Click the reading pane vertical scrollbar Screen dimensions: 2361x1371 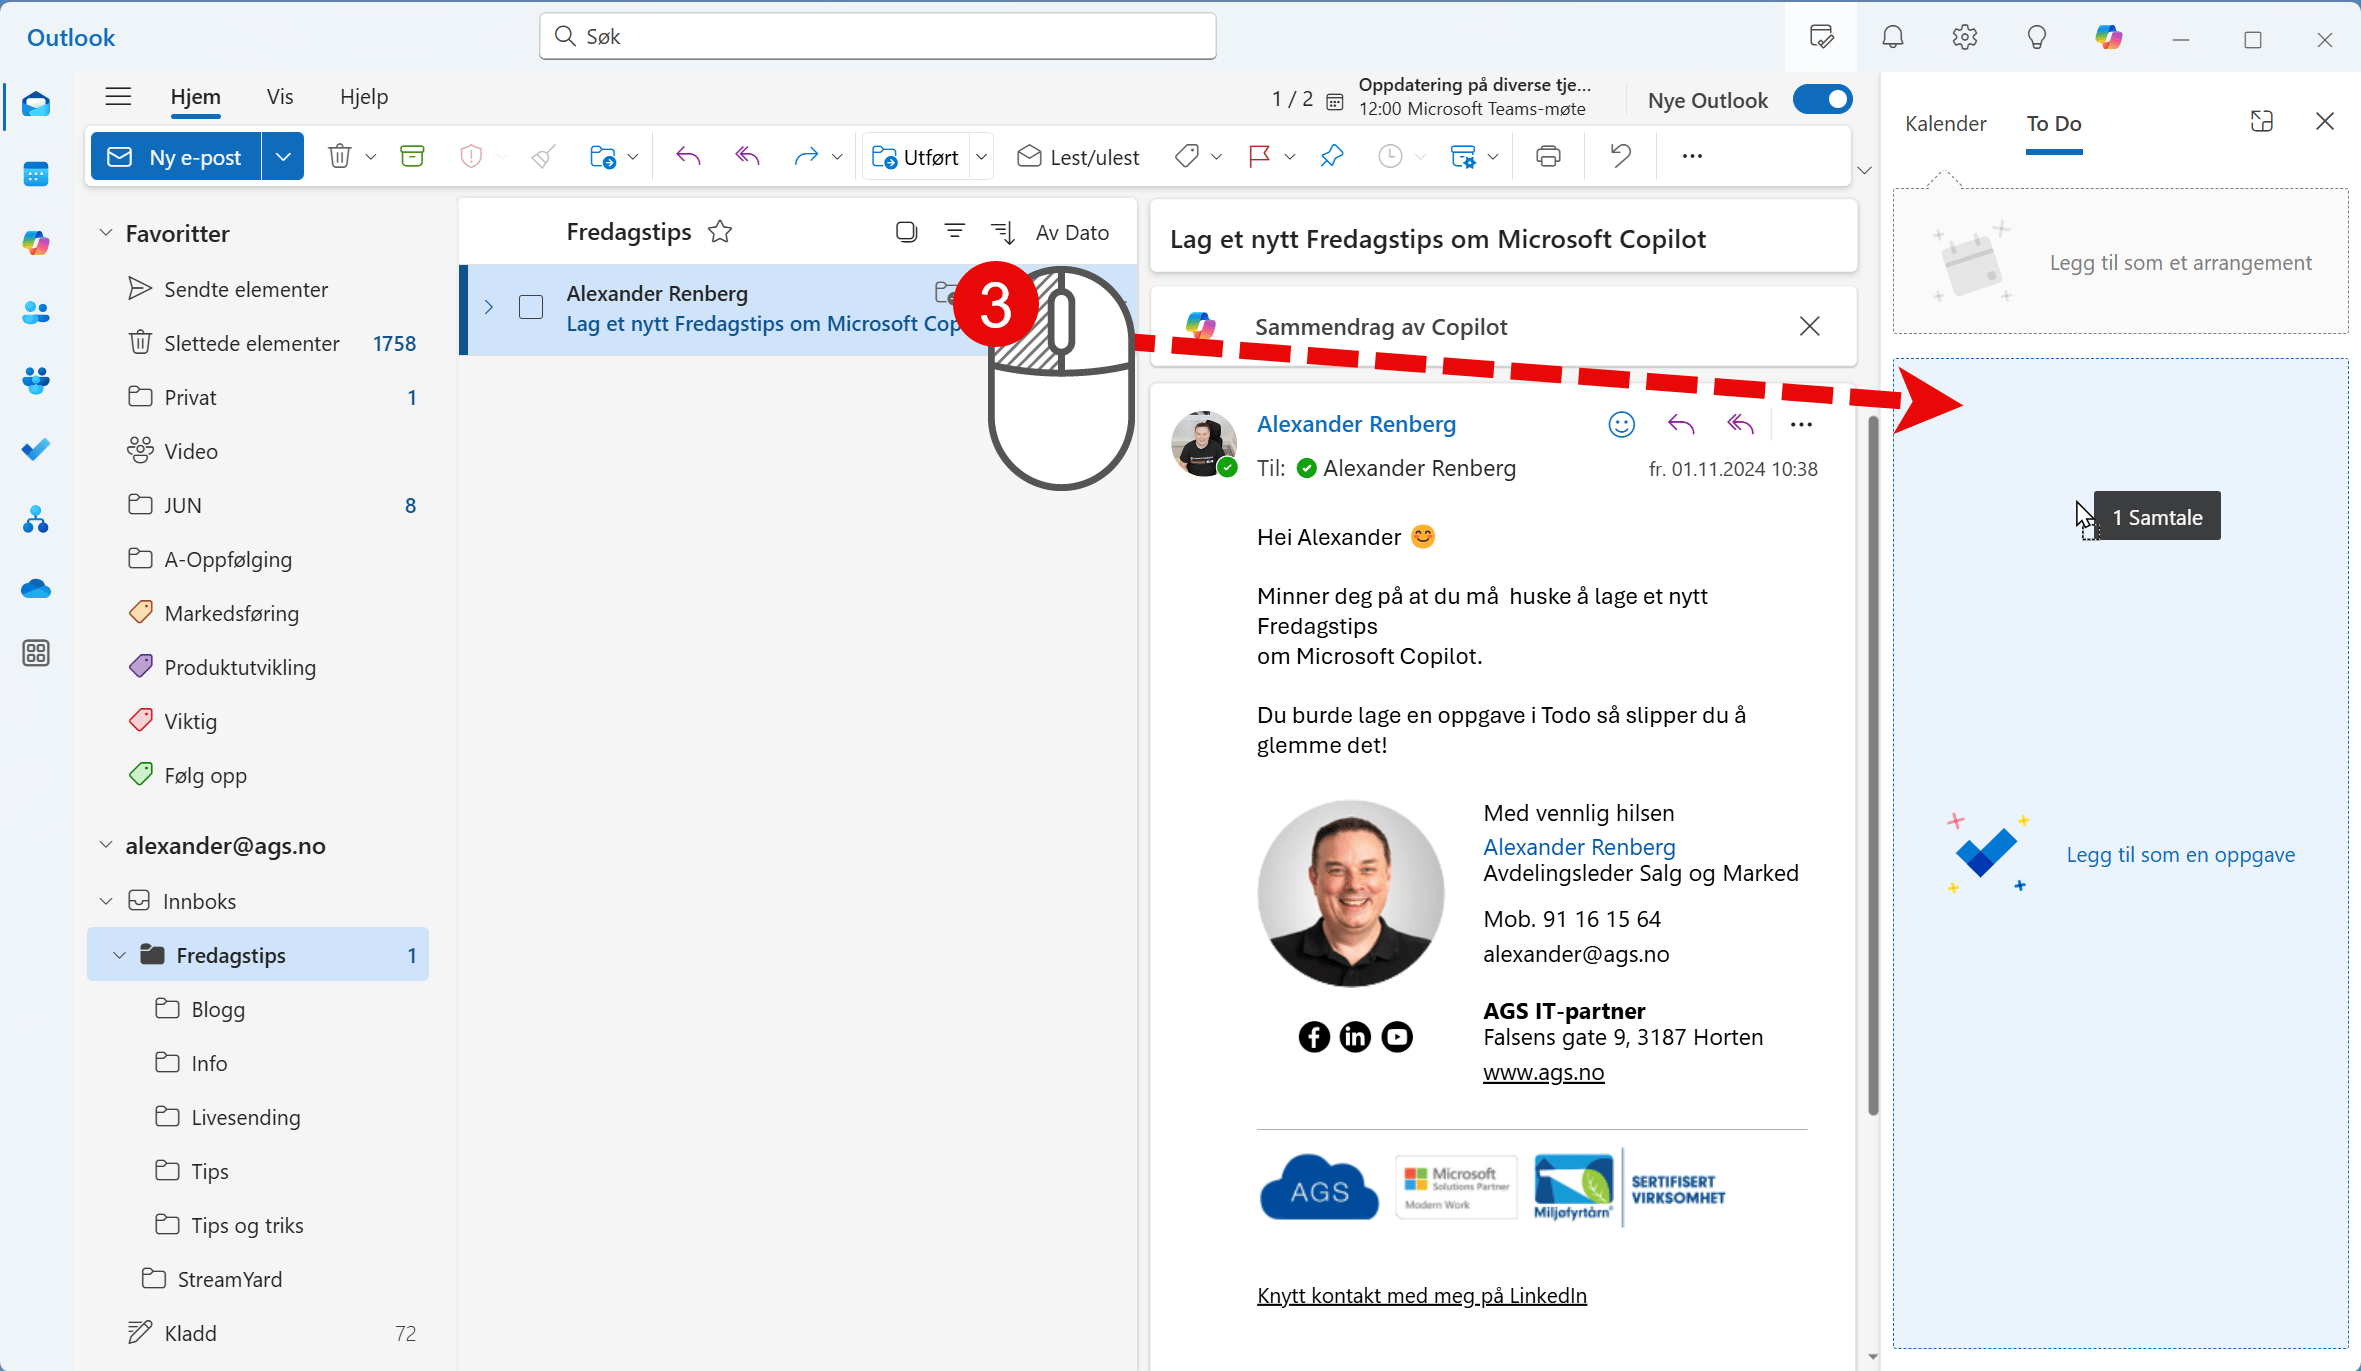(x=1873, y=765)
